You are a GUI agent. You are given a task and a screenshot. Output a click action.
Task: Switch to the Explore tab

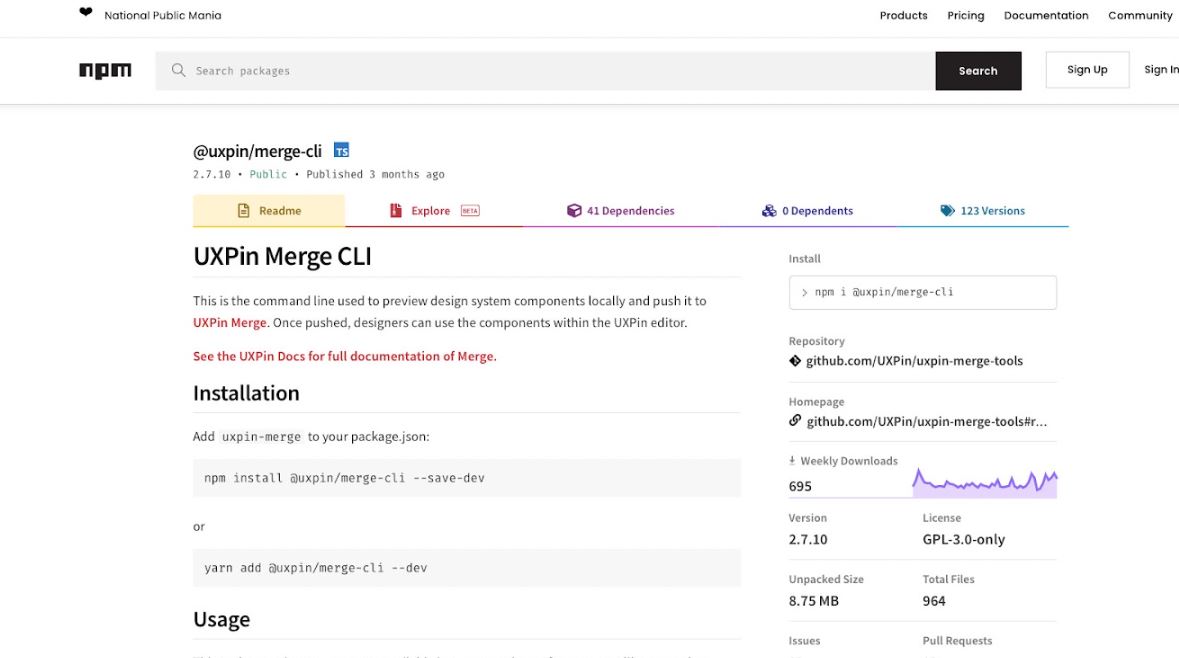(434, 211)
